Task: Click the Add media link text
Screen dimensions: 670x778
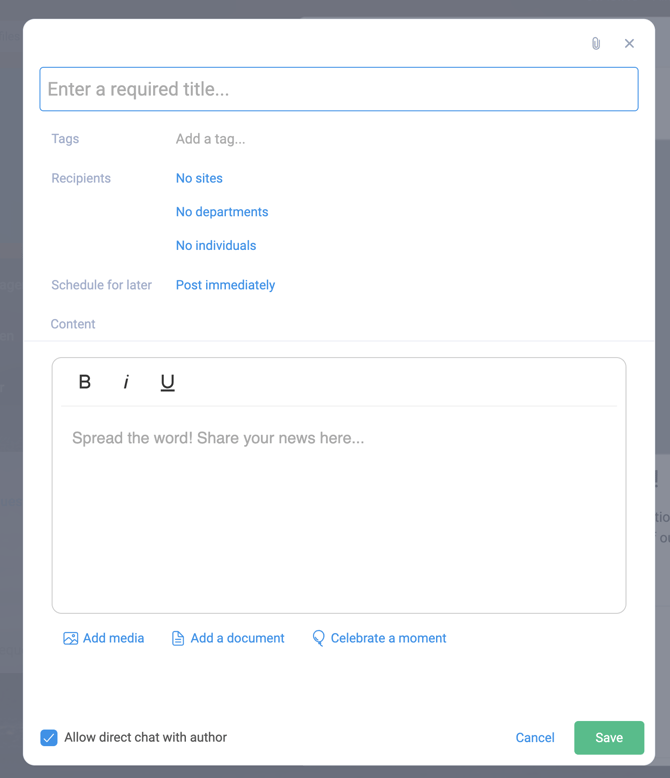Action: 113,639
